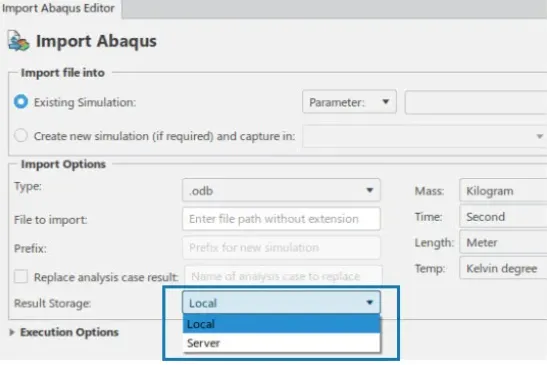
Task: Open the .odb Type dropdown
Action: coord(281,190)
